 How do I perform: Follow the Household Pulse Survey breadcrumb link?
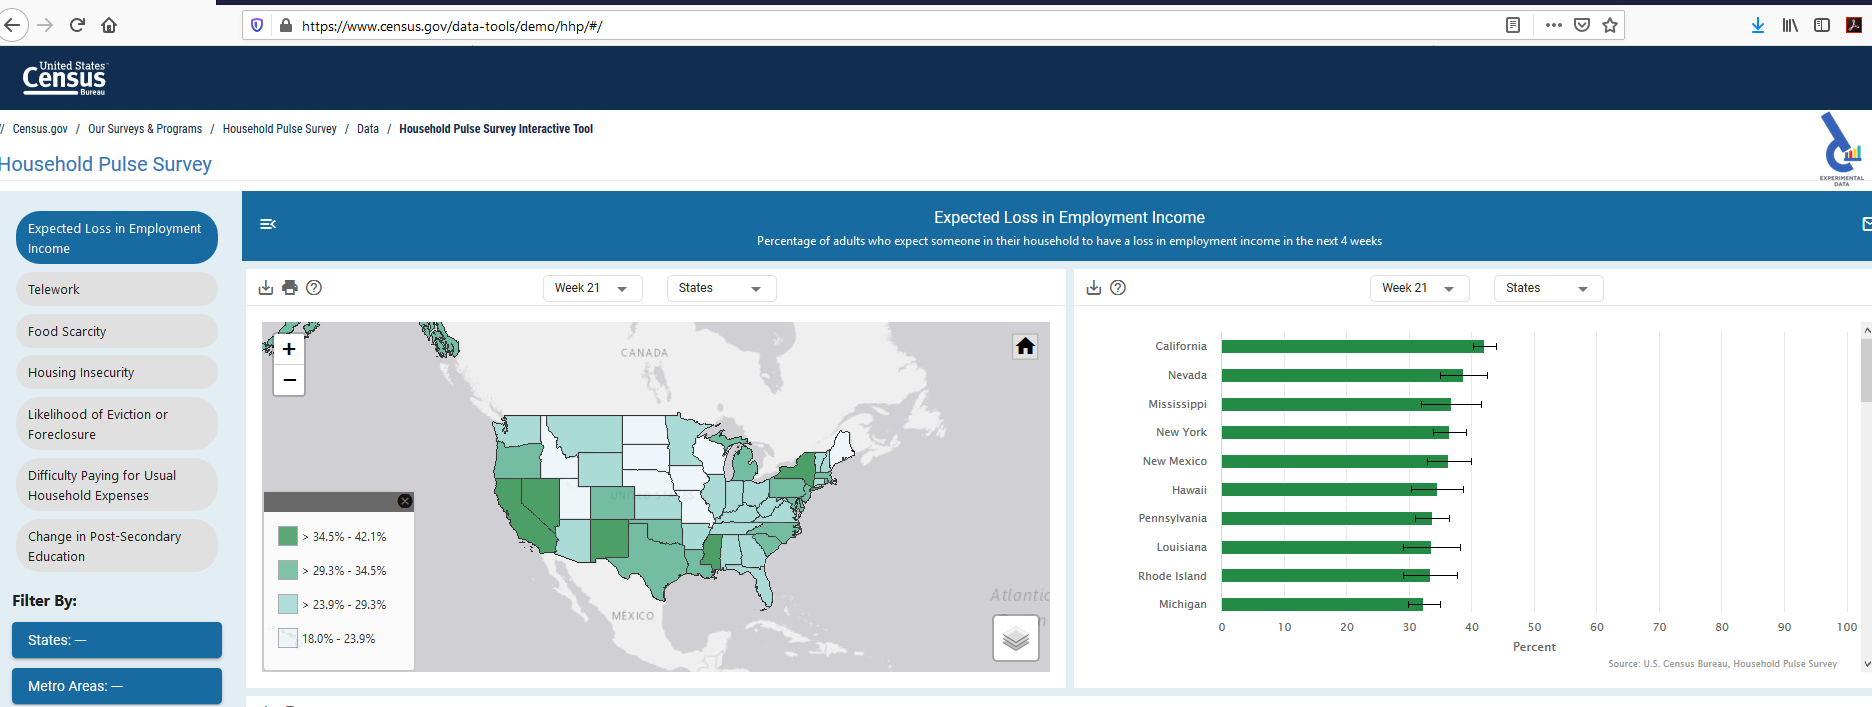279,129
